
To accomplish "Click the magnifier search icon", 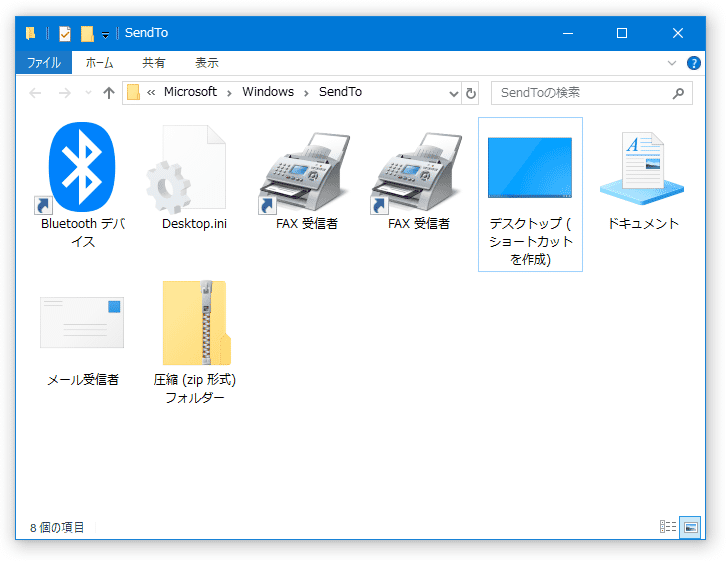I will (x=678, y=93).
